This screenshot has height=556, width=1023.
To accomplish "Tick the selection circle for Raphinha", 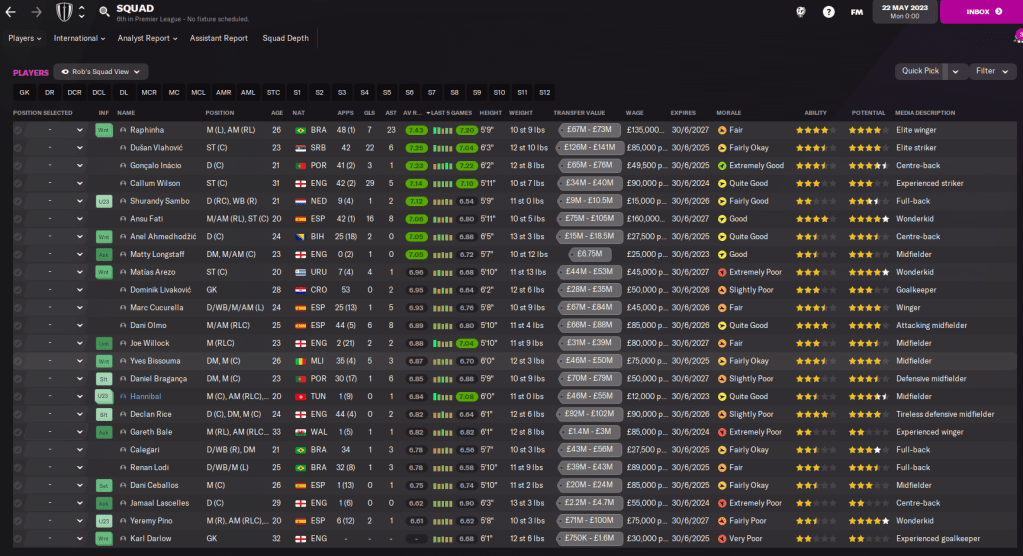I will 17,130.
